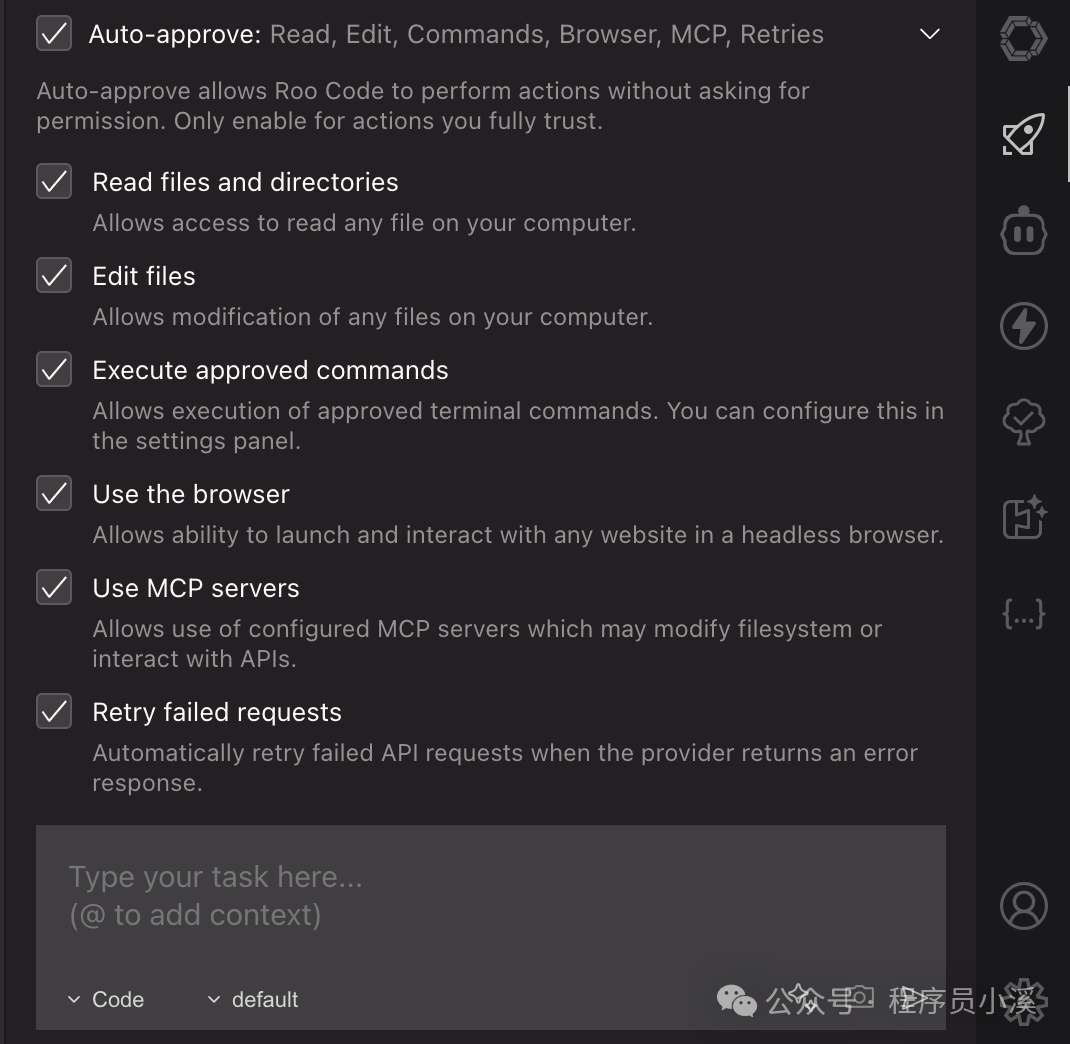Disable Read files and directories
This screenshot has width=1070, height=1044.
[x=54, y=182]
